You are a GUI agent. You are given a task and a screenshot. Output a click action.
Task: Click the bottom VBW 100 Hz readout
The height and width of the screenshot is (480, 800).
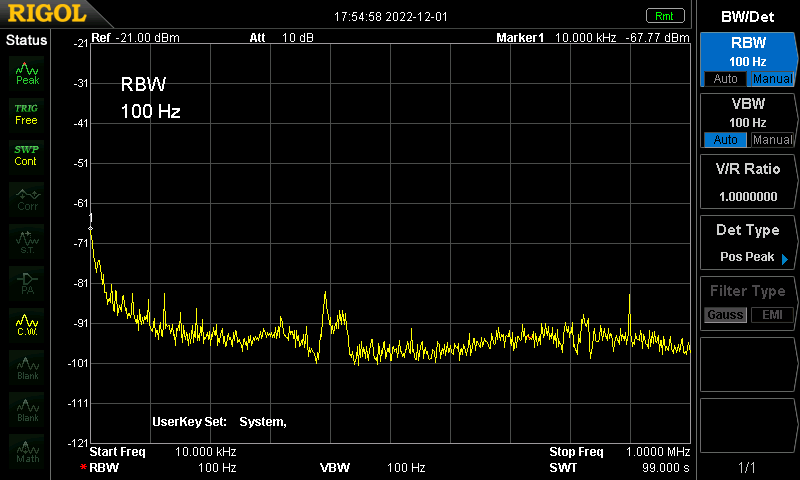(372, 468)
